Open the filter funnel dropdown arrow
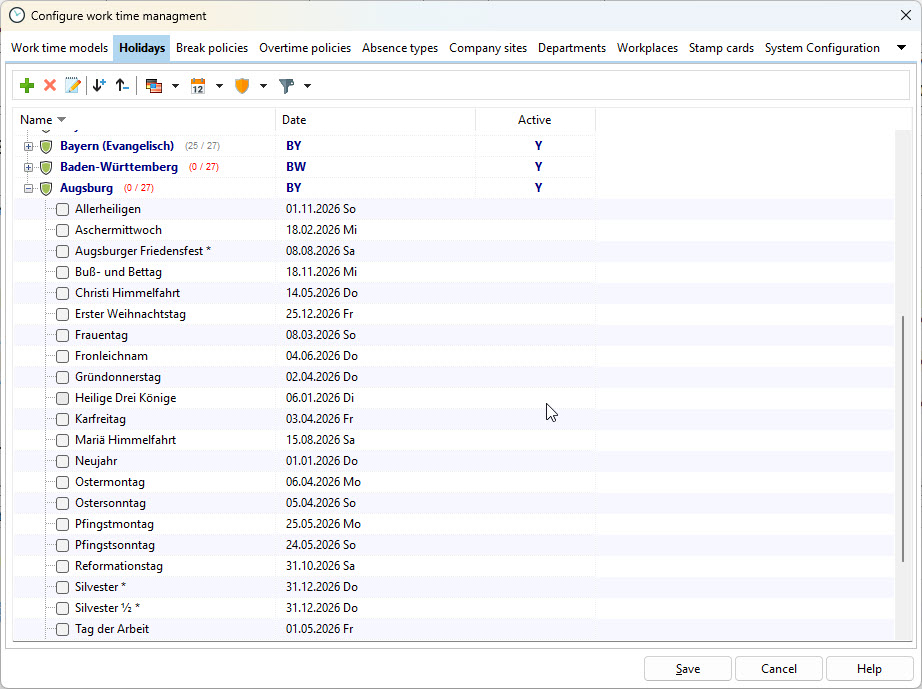This screenshot has height=689, width=922. tap(307, 86)
